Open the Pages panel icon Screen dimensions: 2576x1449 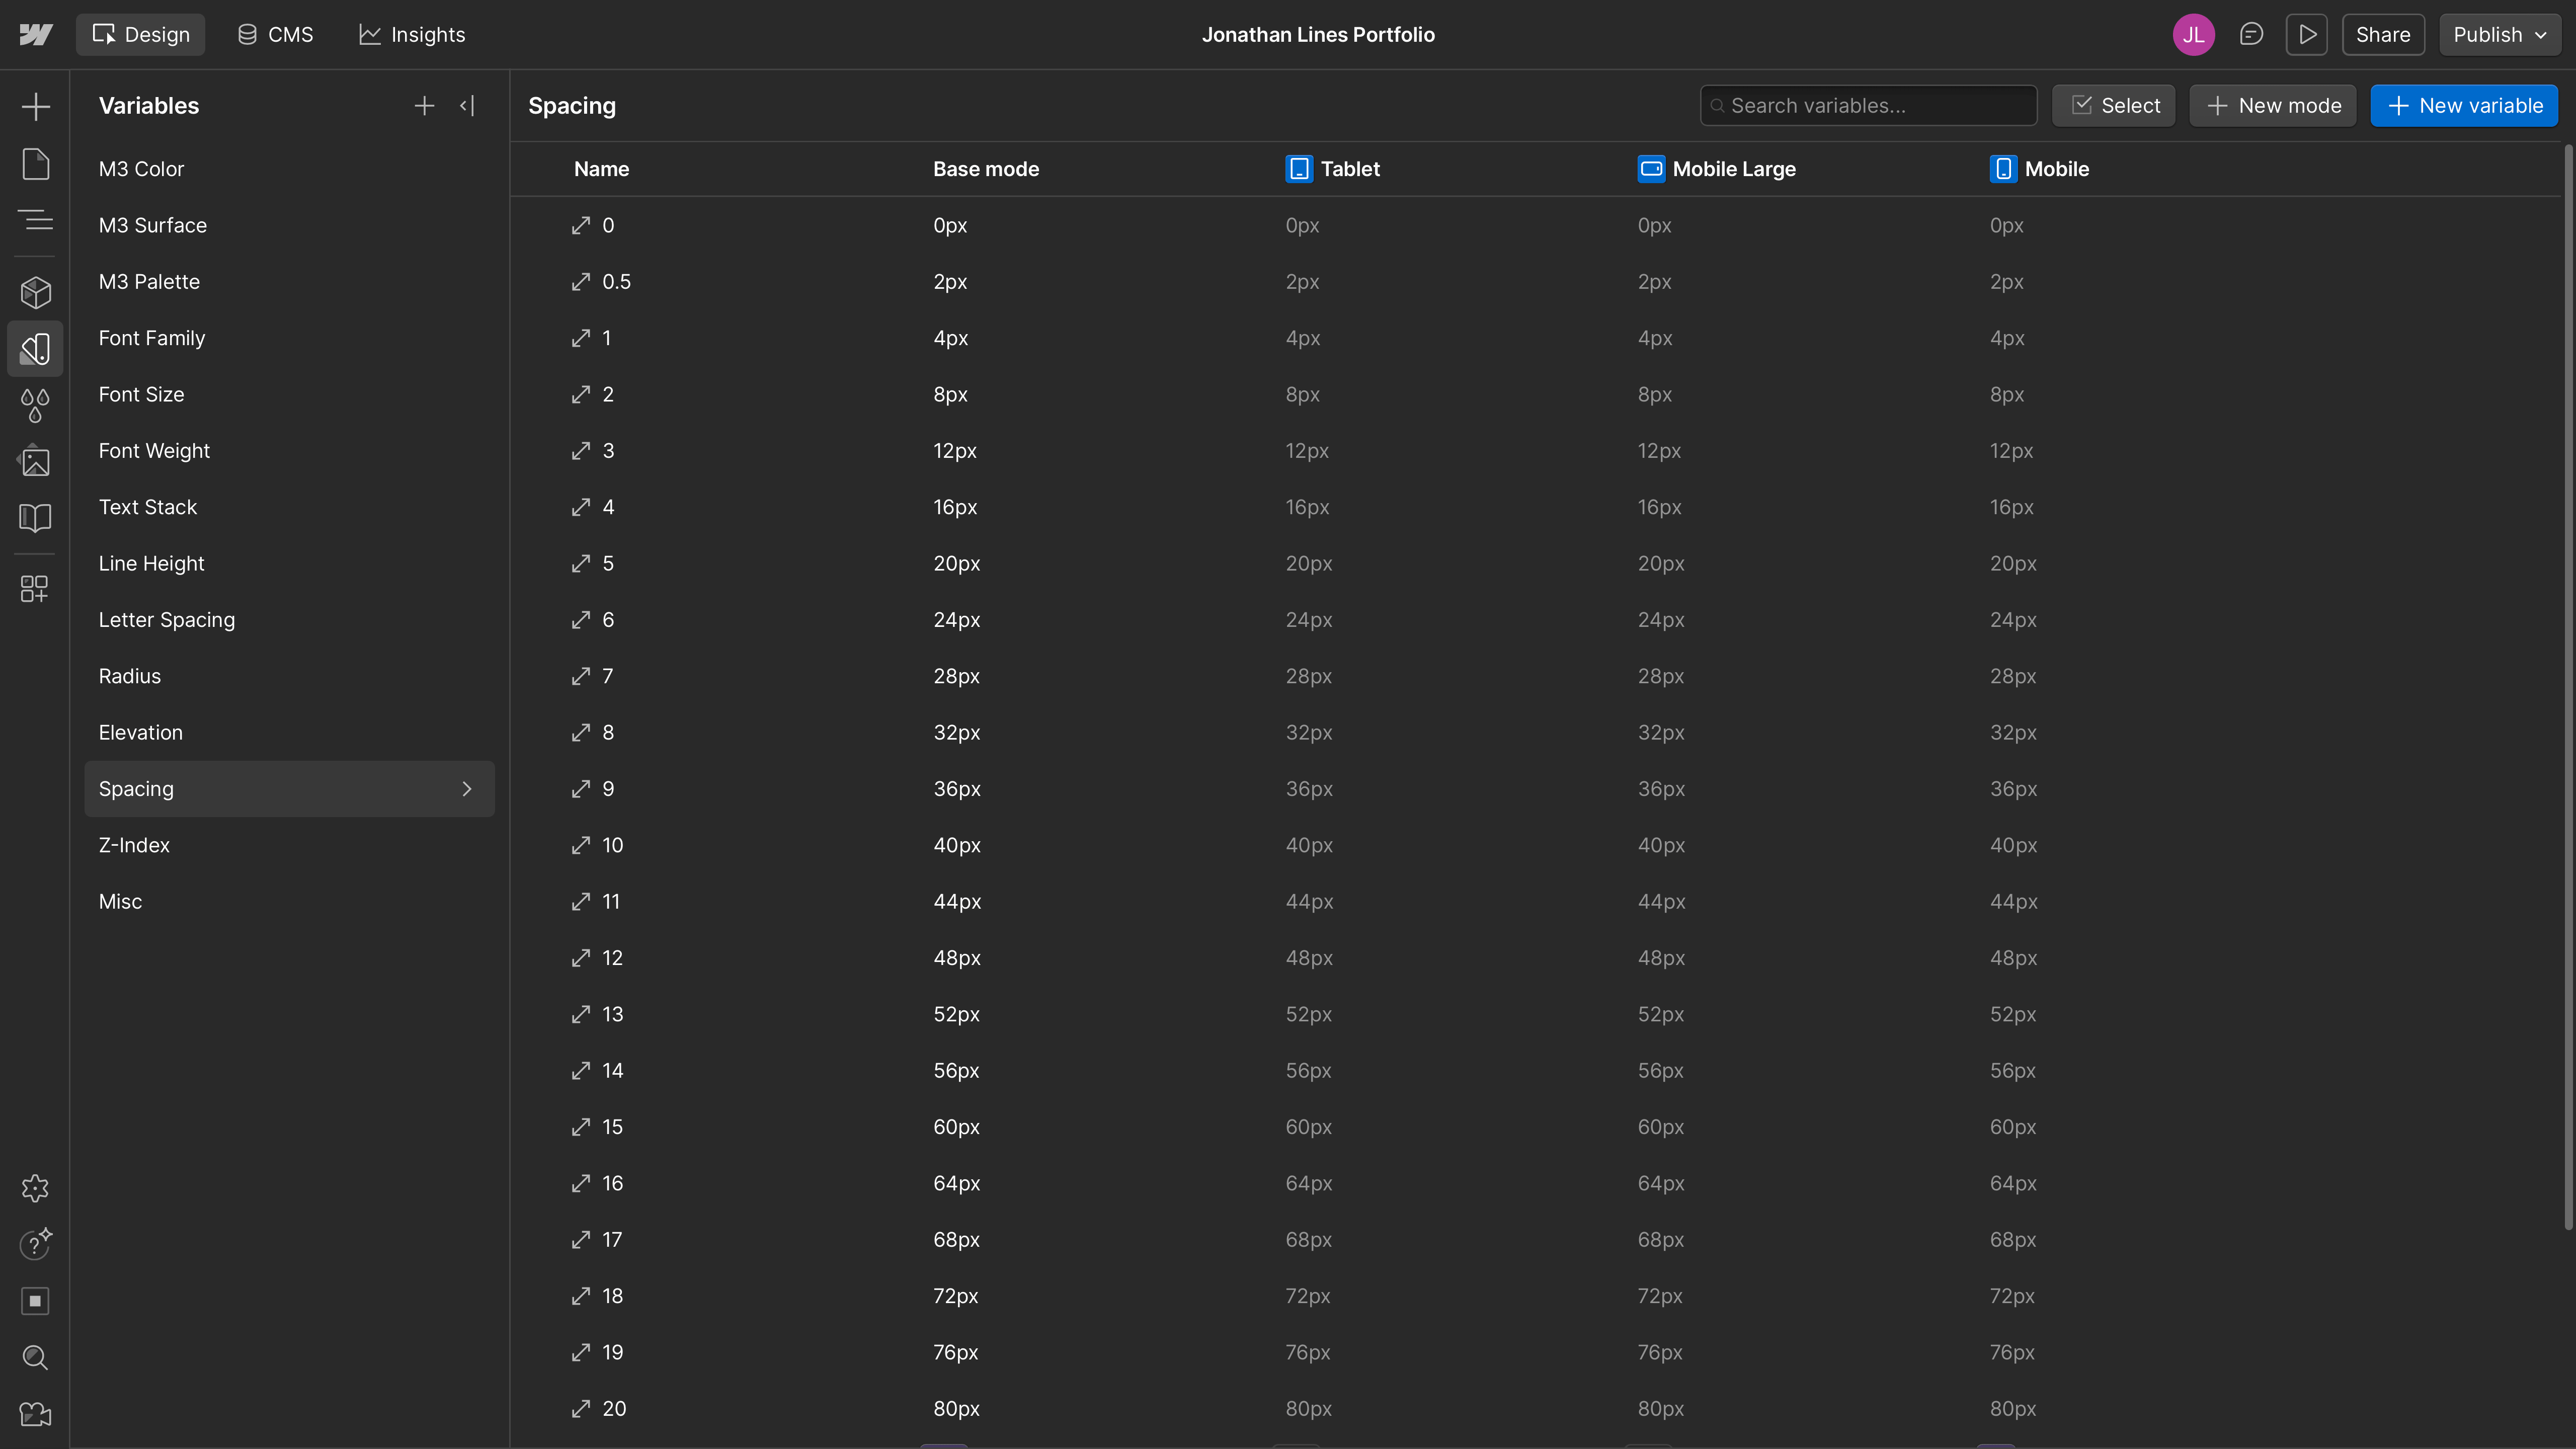pyautogui.click(x=35, y=164)
